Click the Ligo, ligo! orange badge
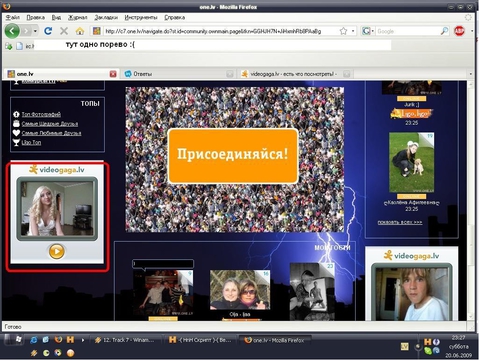479x361 pixels. tap(411, 114)
